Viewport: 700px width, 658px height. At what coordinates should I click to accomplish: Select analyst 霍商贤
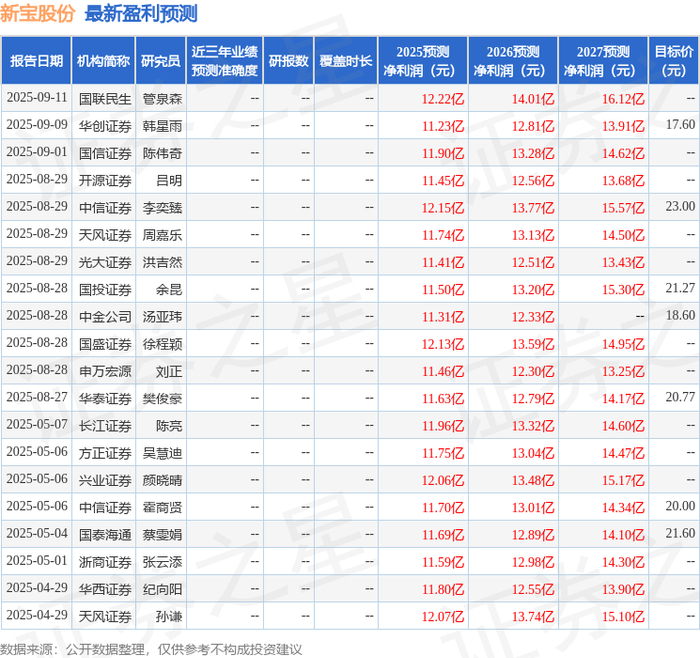(x=162, y=507)
